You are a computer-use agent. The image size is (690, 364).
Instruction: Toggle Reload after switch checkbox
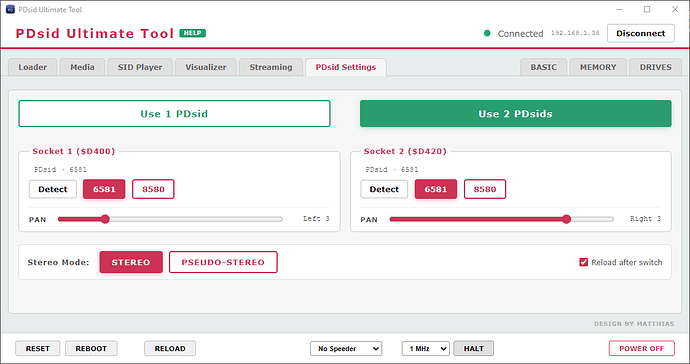tap(584, 262)
